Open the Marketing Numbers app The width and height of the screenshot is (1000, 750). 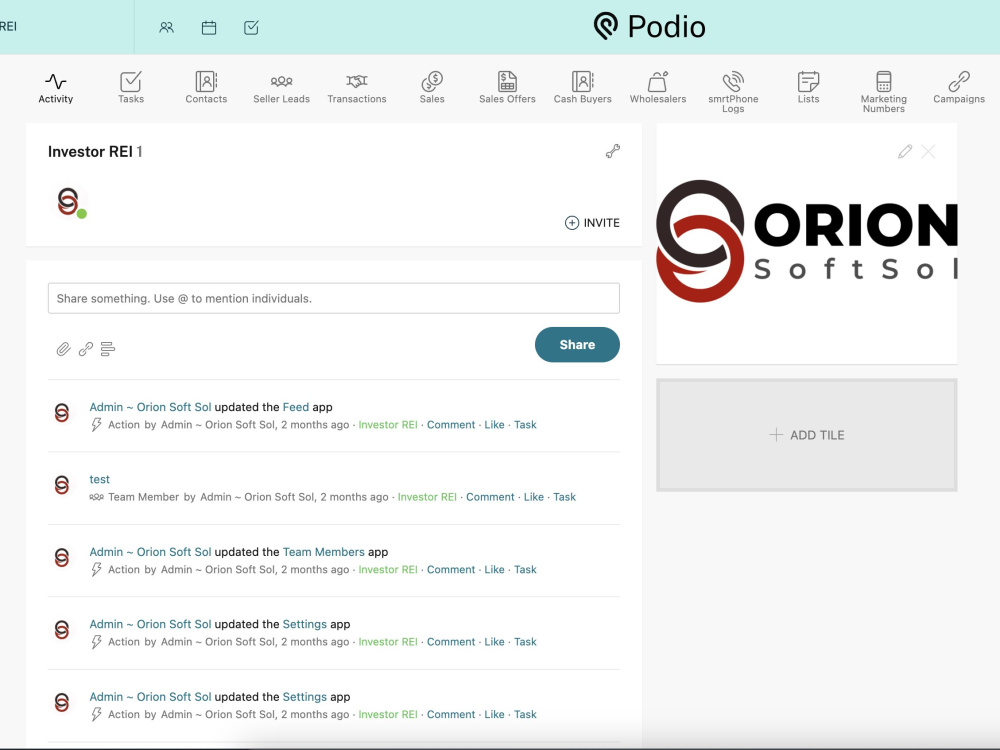coord(883,92)
